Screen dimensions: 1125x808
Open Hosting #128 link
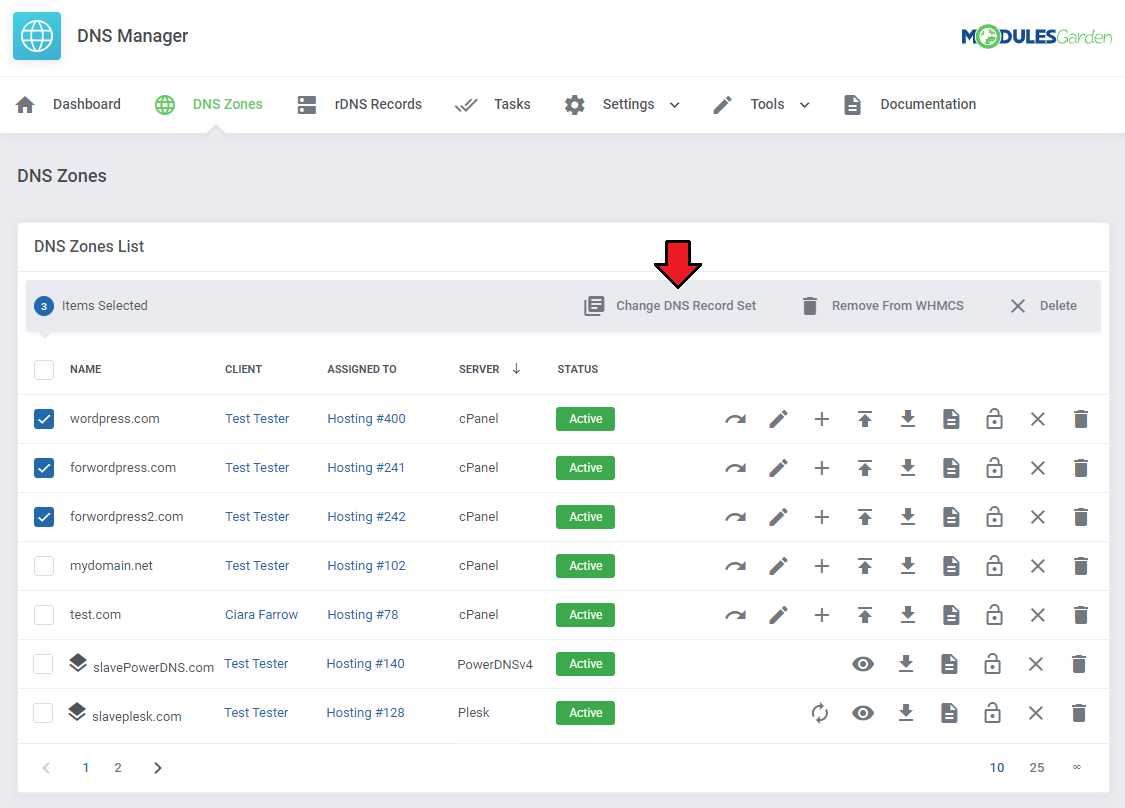tap(365, 713)
